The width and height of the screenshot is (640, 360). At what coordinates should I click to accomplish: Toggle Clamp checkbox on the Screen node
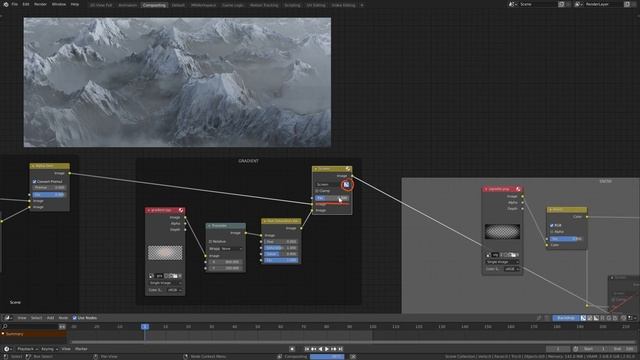click(317, 191)
